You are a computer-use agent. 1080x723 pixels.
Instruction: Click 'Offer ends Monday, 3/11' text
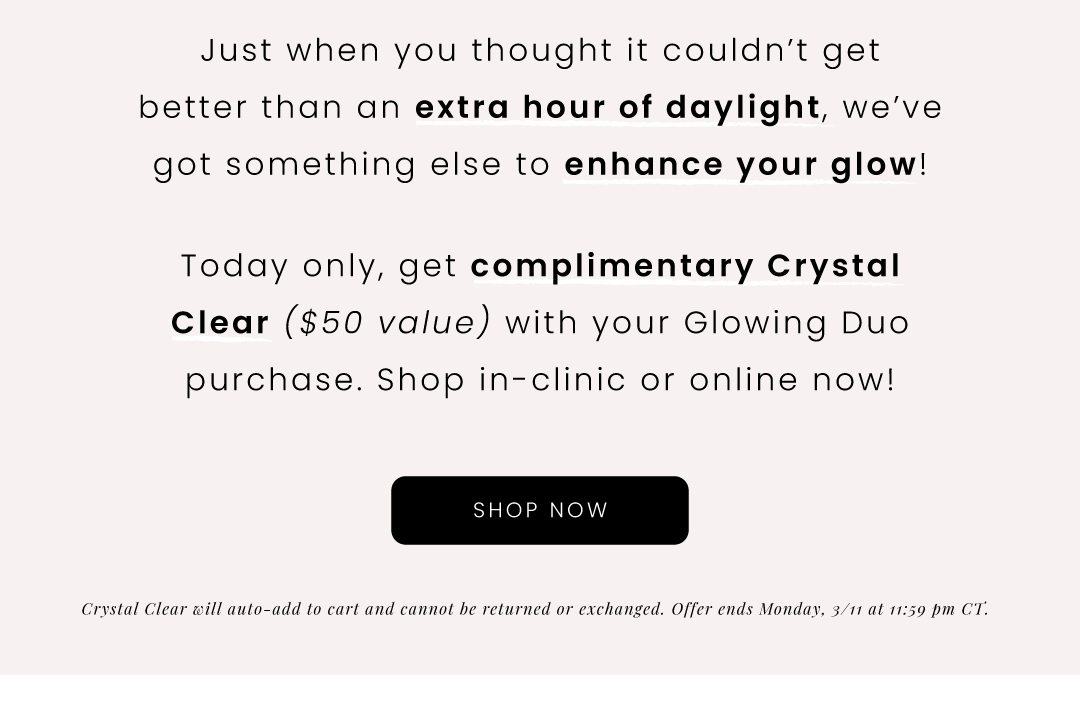click(767, 609)
